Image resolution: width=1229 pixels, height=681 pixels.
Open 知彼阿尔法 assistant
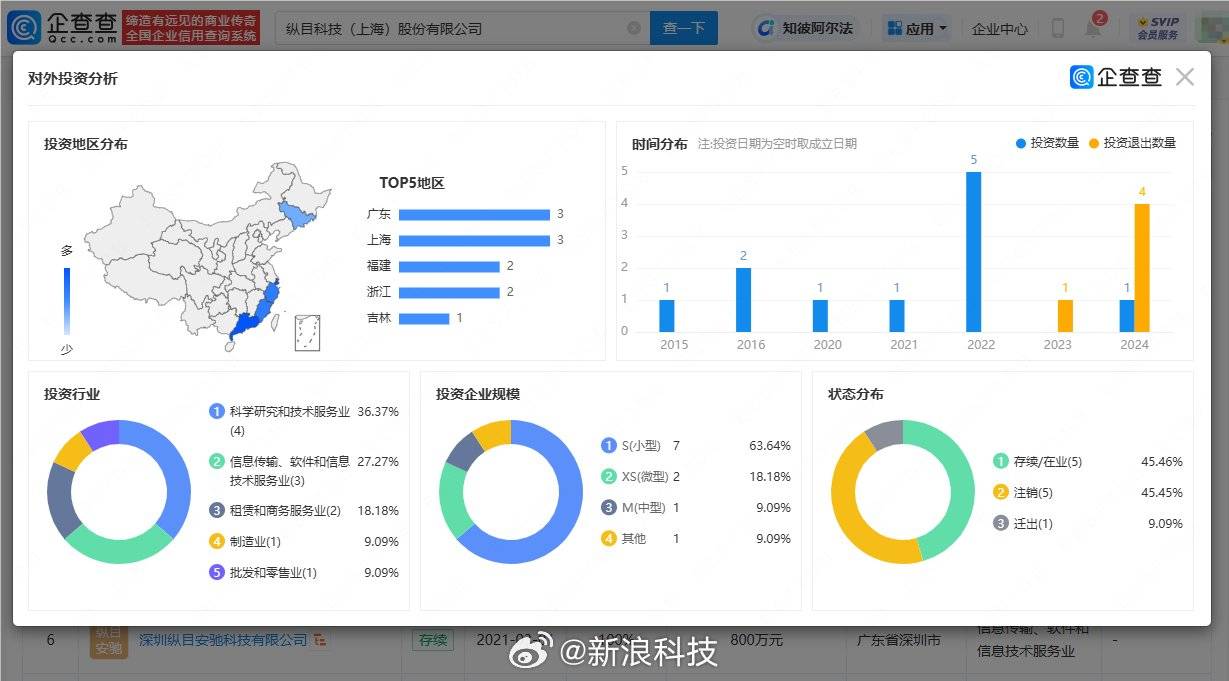pyautogui.click(x=806, y=28)
